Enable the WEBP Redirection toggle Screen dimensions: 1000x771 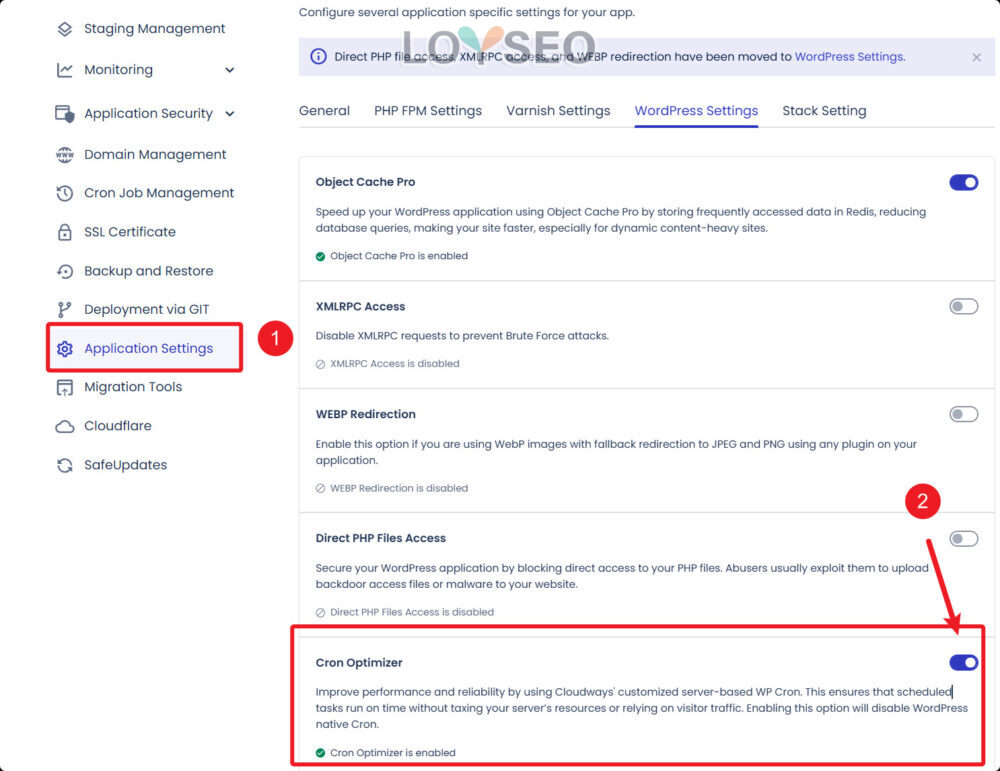coord(964,415)
